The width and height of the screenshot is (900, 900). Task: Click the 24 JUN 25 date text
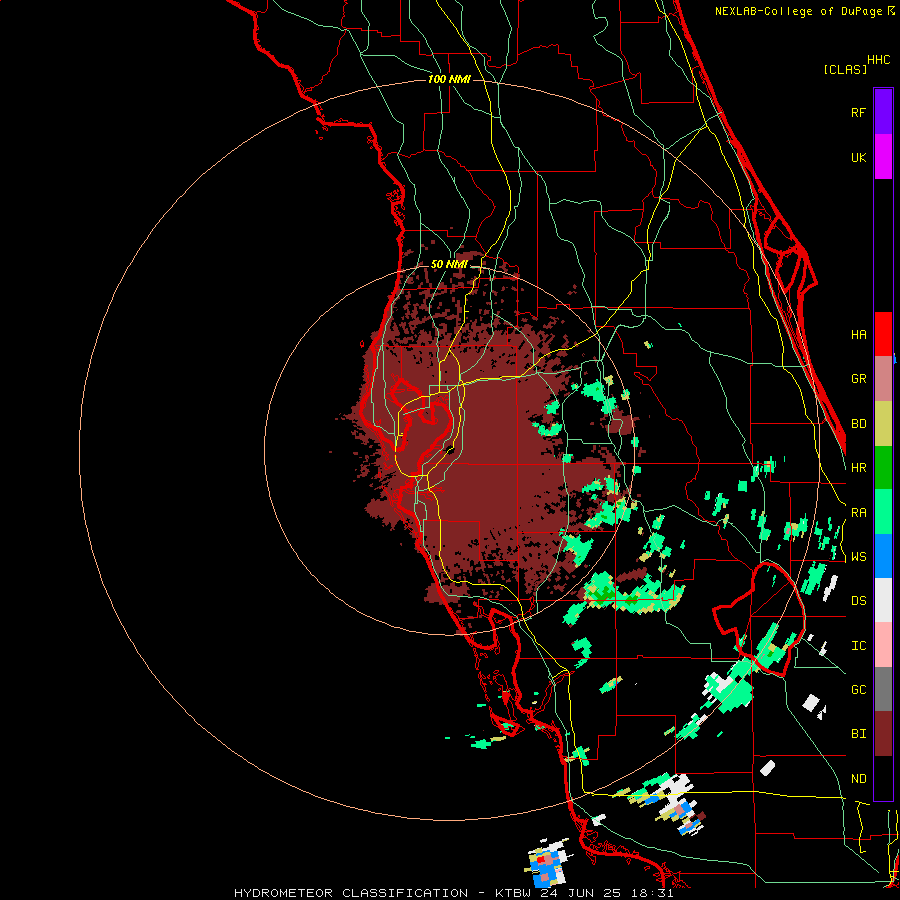pyautogui.click(x=583, y=893)
